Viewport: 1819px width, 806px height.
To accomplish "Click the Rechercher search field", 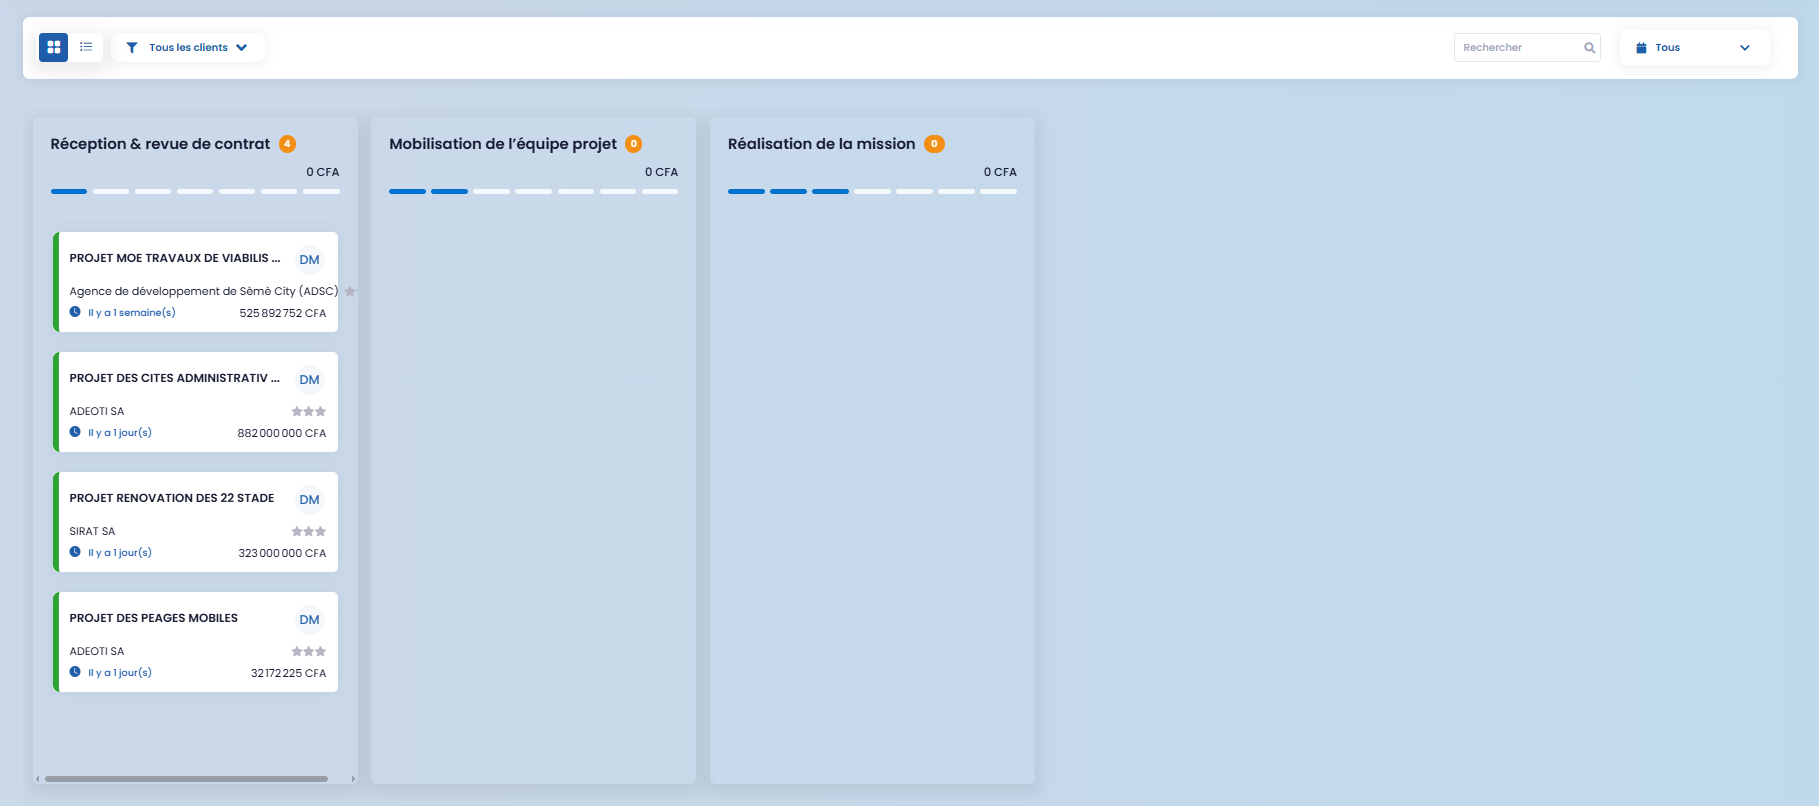I will pyautogui.click(x=1518, y=47).
